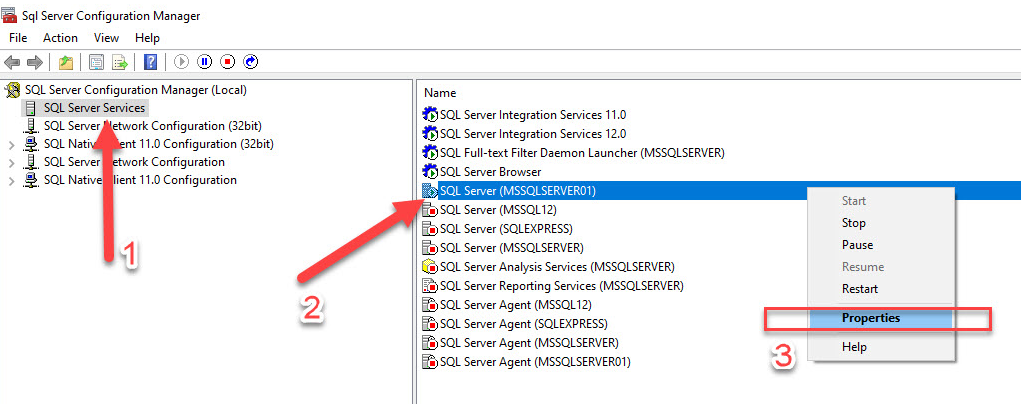
Task: Open the File menu
Action: [18, 38]
